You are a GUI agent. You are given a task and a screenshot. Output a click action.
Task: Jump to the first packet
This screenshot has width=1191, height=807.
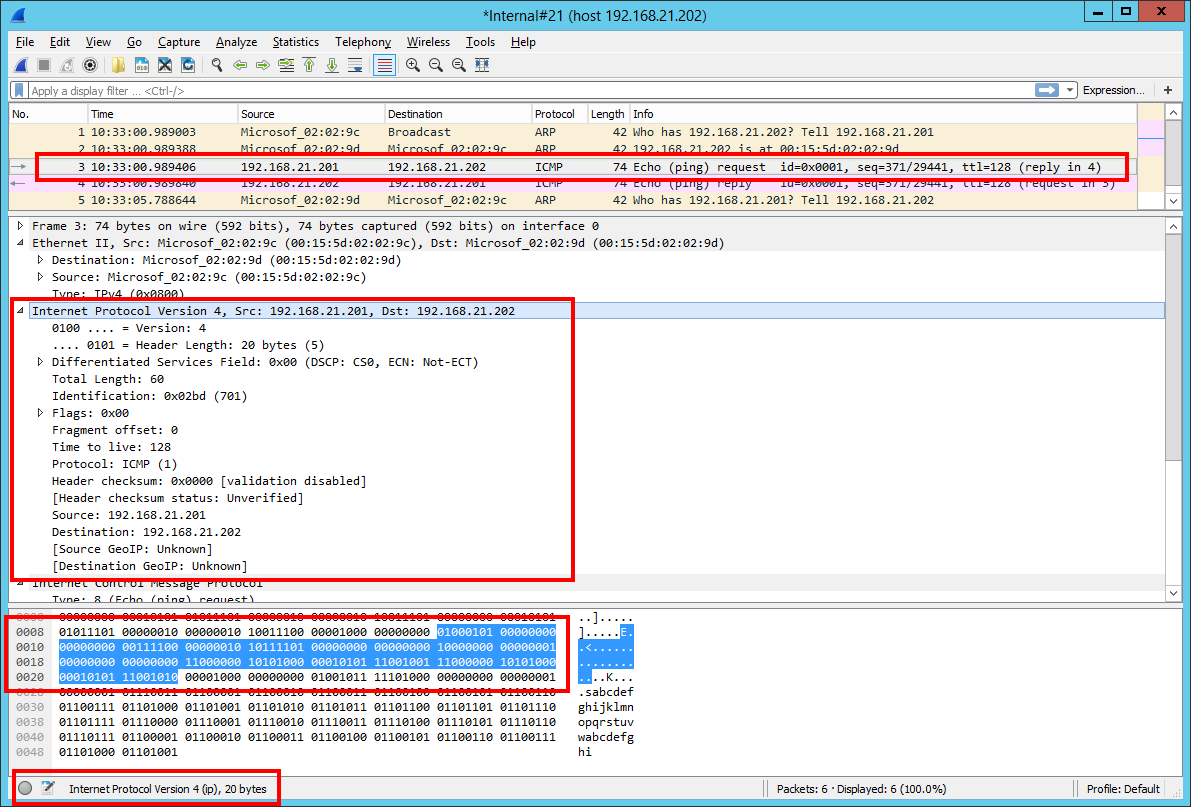309,65
